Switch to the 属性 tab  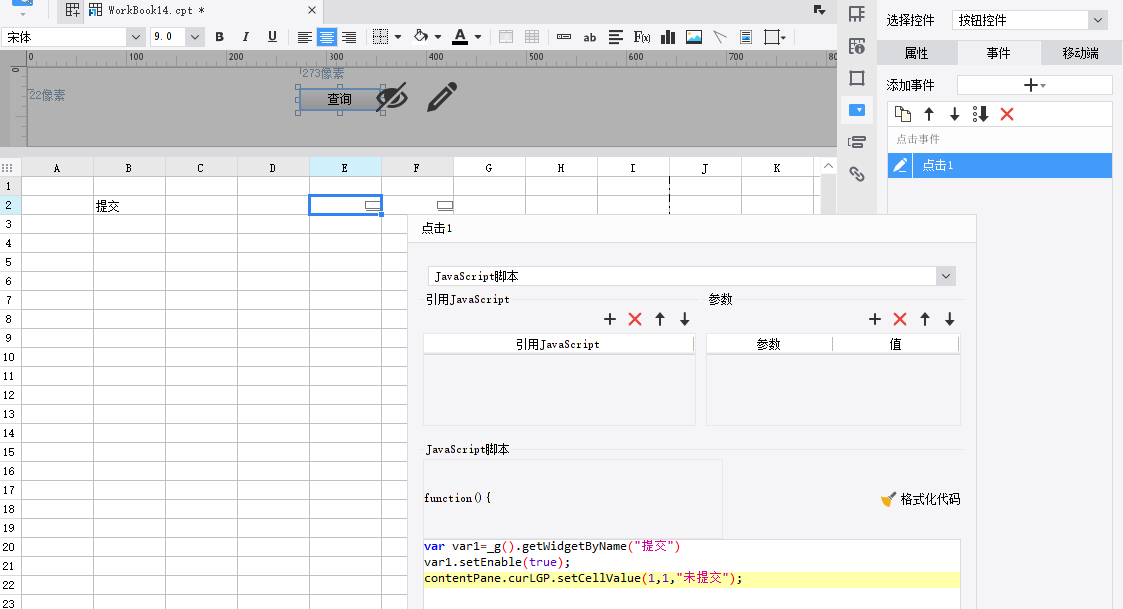point(917,53)
